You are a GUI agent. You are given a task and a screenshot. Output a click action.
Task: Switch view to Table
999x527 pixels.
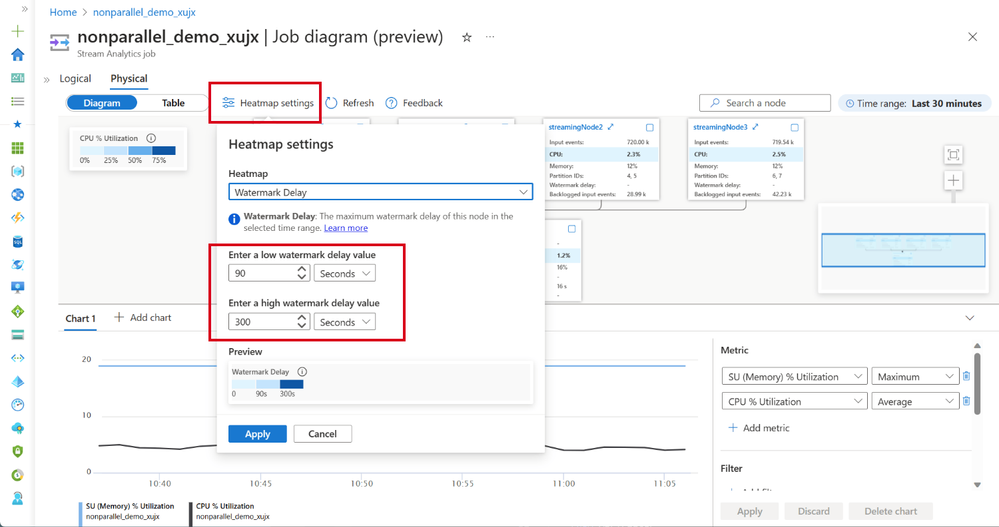click(173, 103)
